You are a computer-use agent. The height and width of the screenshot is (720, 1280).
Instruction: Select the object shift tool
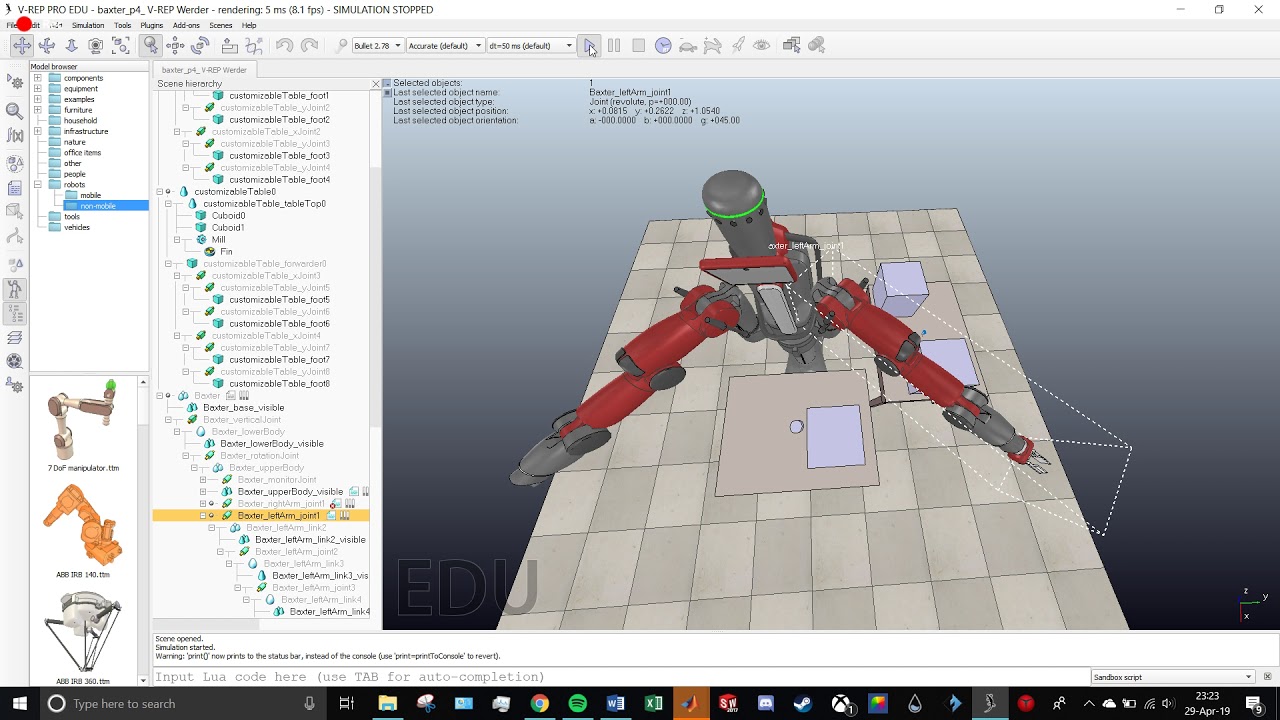coord(175,45)
